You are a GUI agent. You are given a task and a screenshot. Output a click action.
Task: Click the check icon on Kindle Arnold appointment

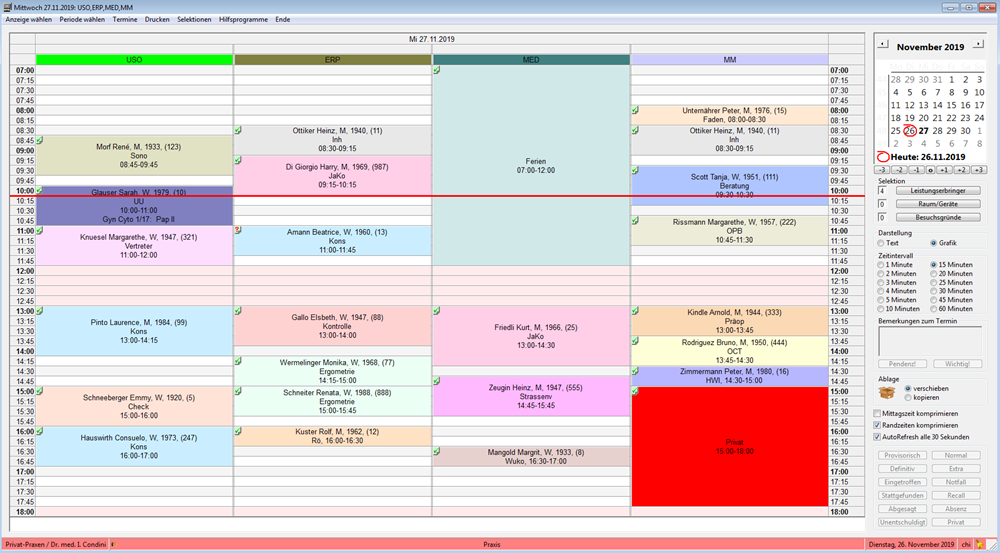click(635, 311)
